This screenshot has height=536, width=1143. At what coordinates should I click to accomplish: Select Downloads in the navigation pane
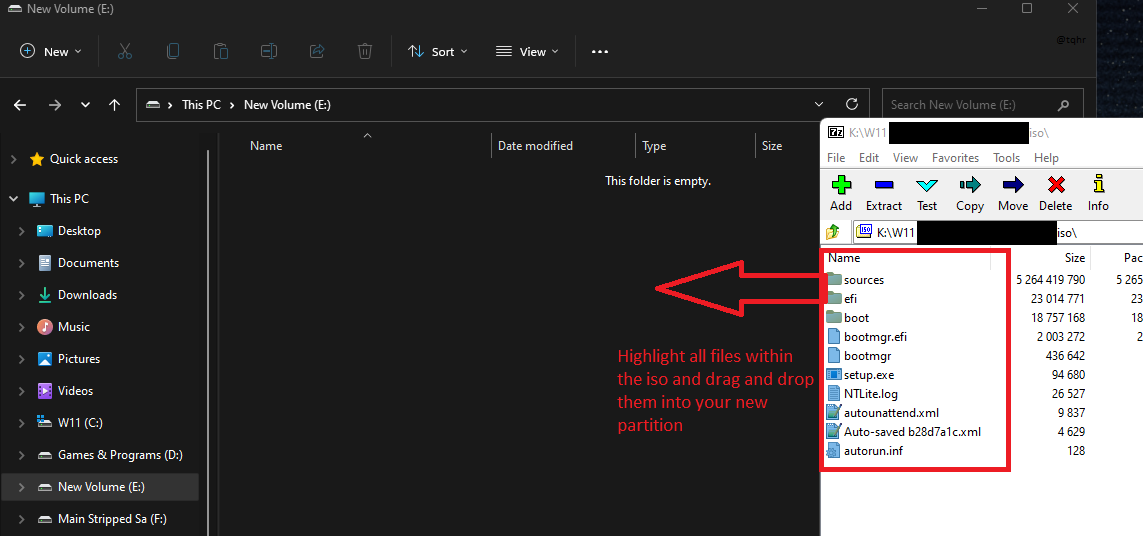(x=87, y=295)
